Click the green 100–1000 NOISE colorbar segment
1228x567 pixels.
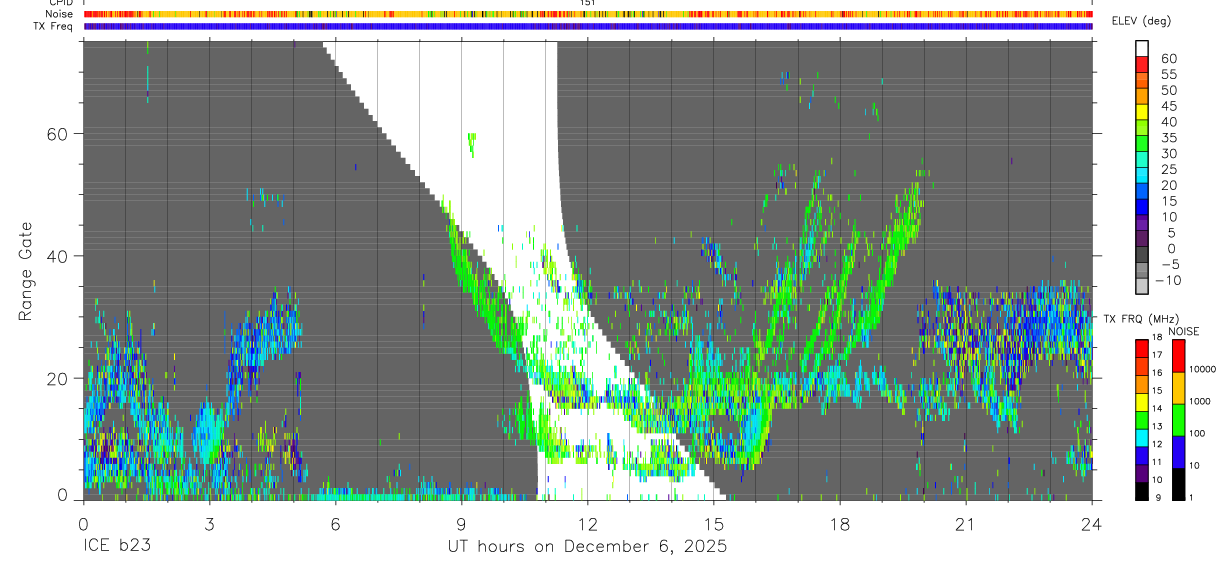coord(1178,419)
